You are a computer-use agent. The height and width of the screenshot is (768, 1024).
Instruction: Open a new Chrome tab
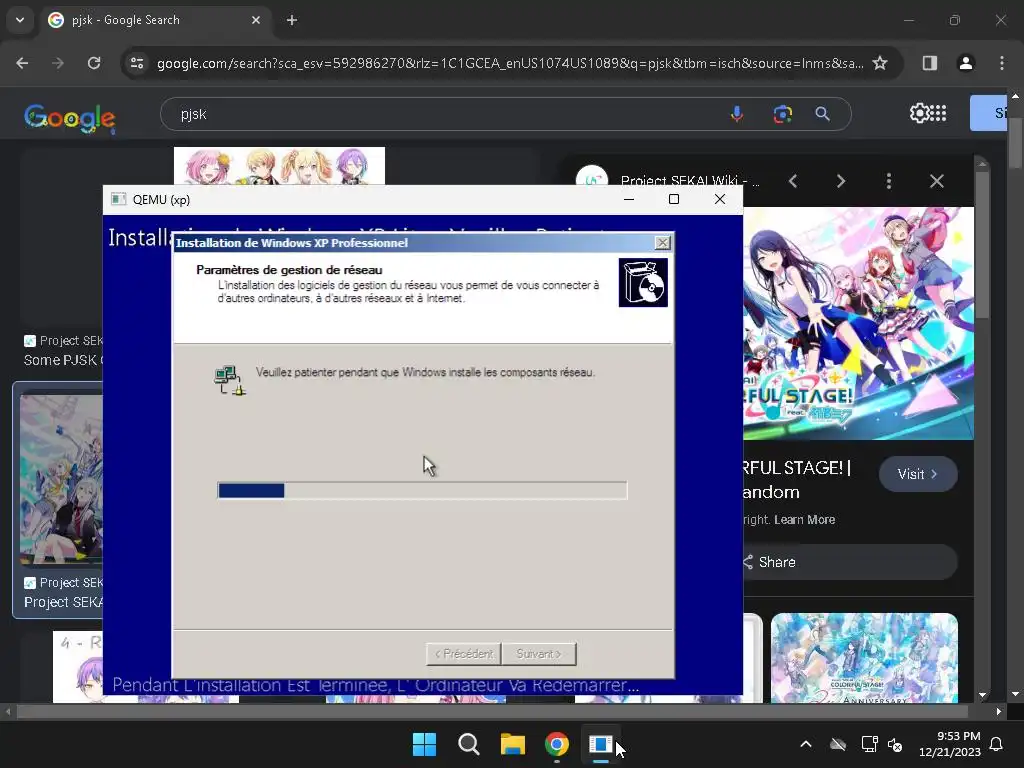(x=292, y=20)
